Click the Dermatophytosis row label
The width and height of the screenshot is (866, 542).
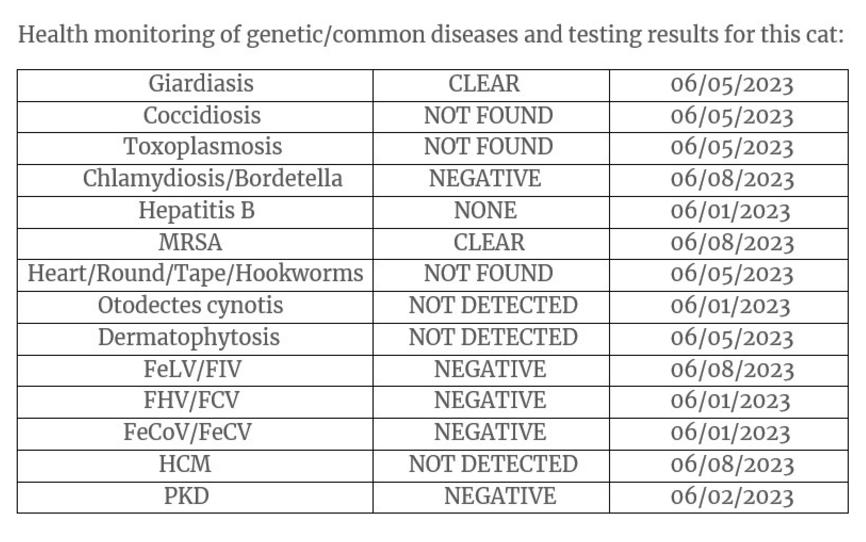(195, 338)
